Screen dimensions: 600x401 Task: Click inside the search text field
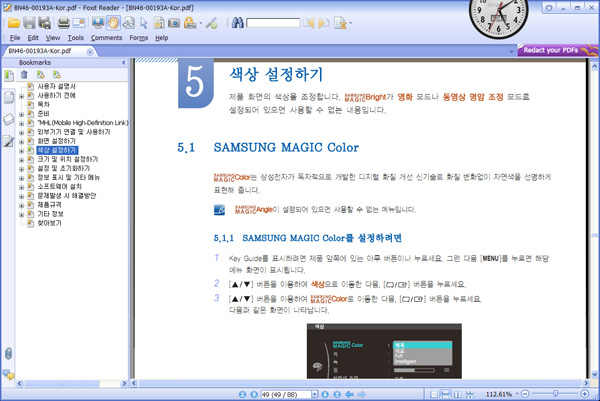[x=273, y=23]
